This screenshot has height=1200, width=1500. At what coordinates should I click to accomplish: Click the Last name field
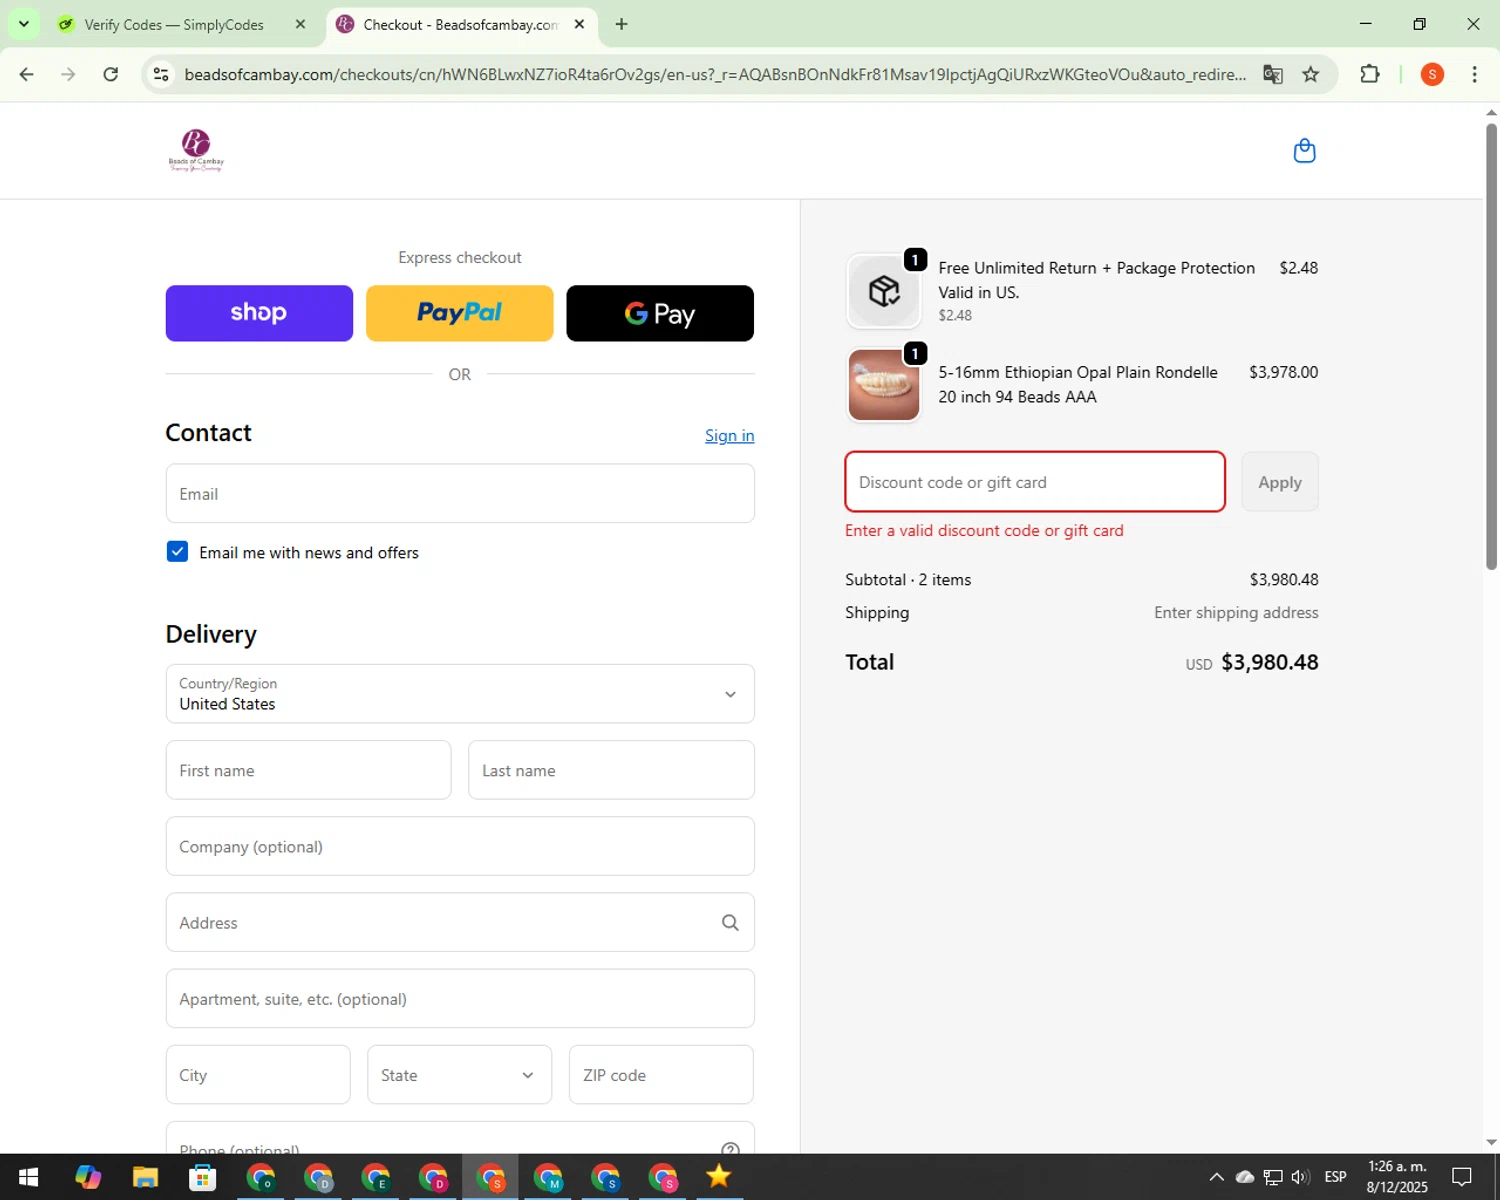(611, 770)
